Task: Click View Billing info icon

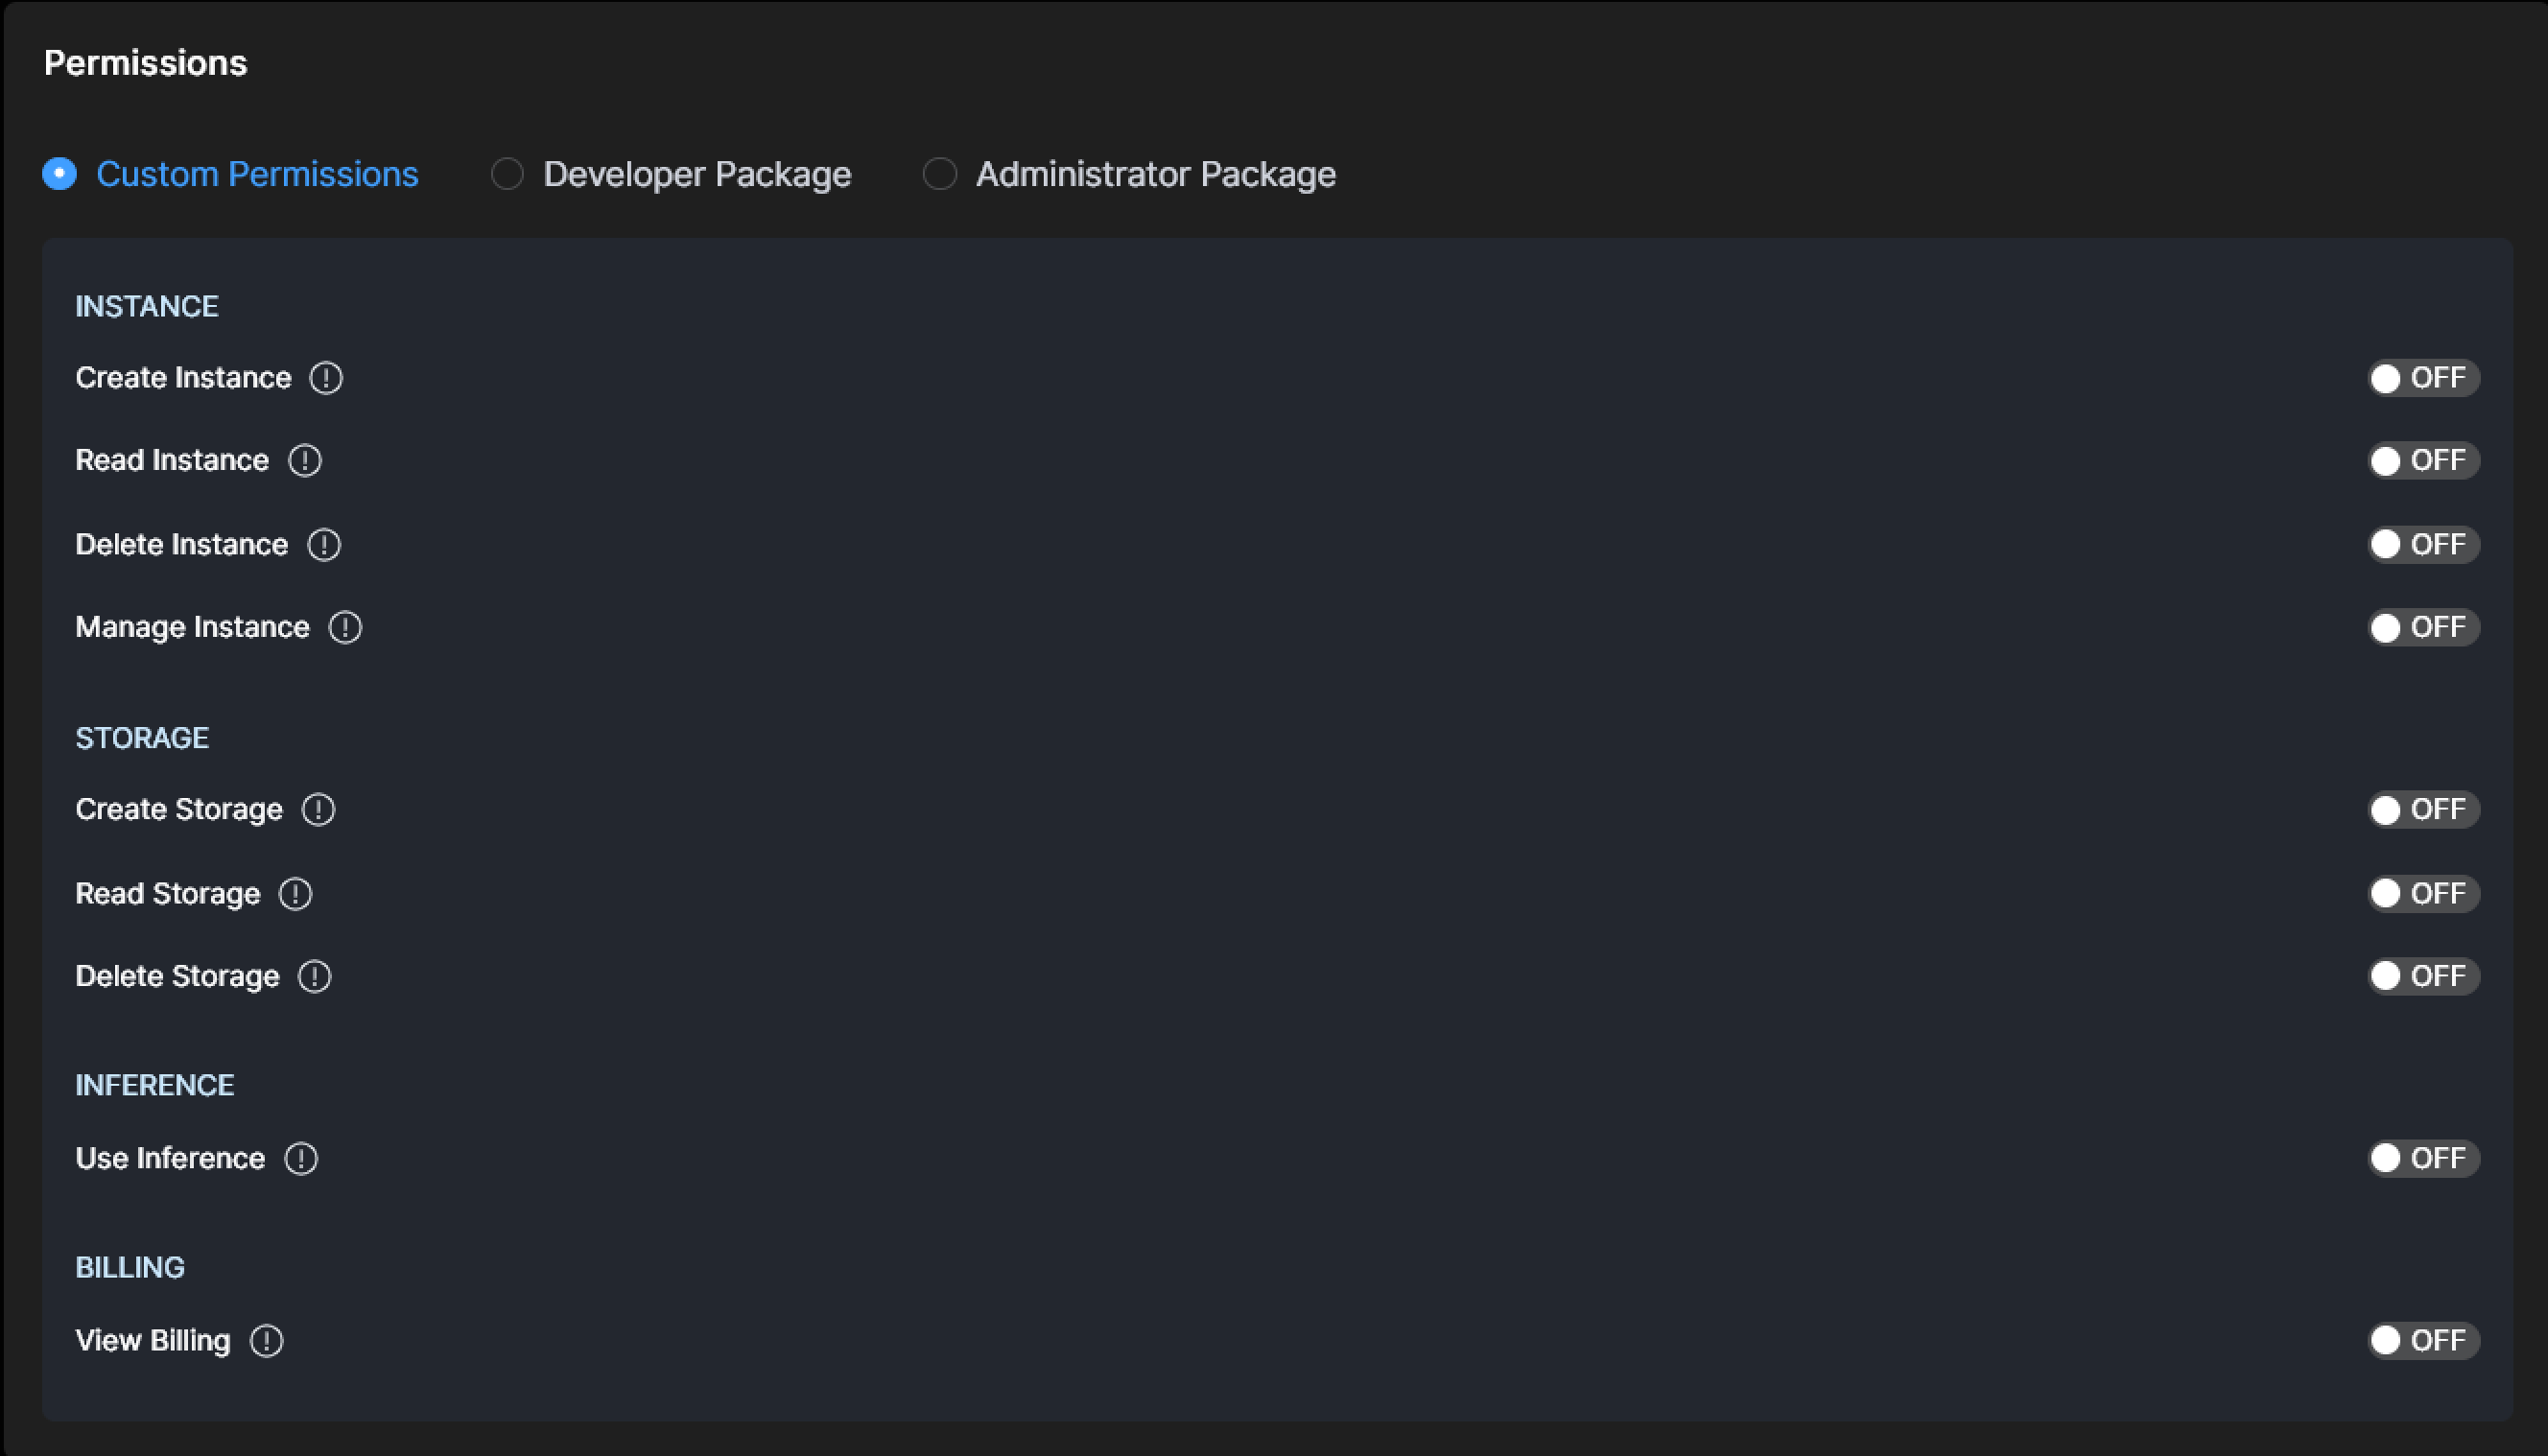Action: (x=267, y=1341)
